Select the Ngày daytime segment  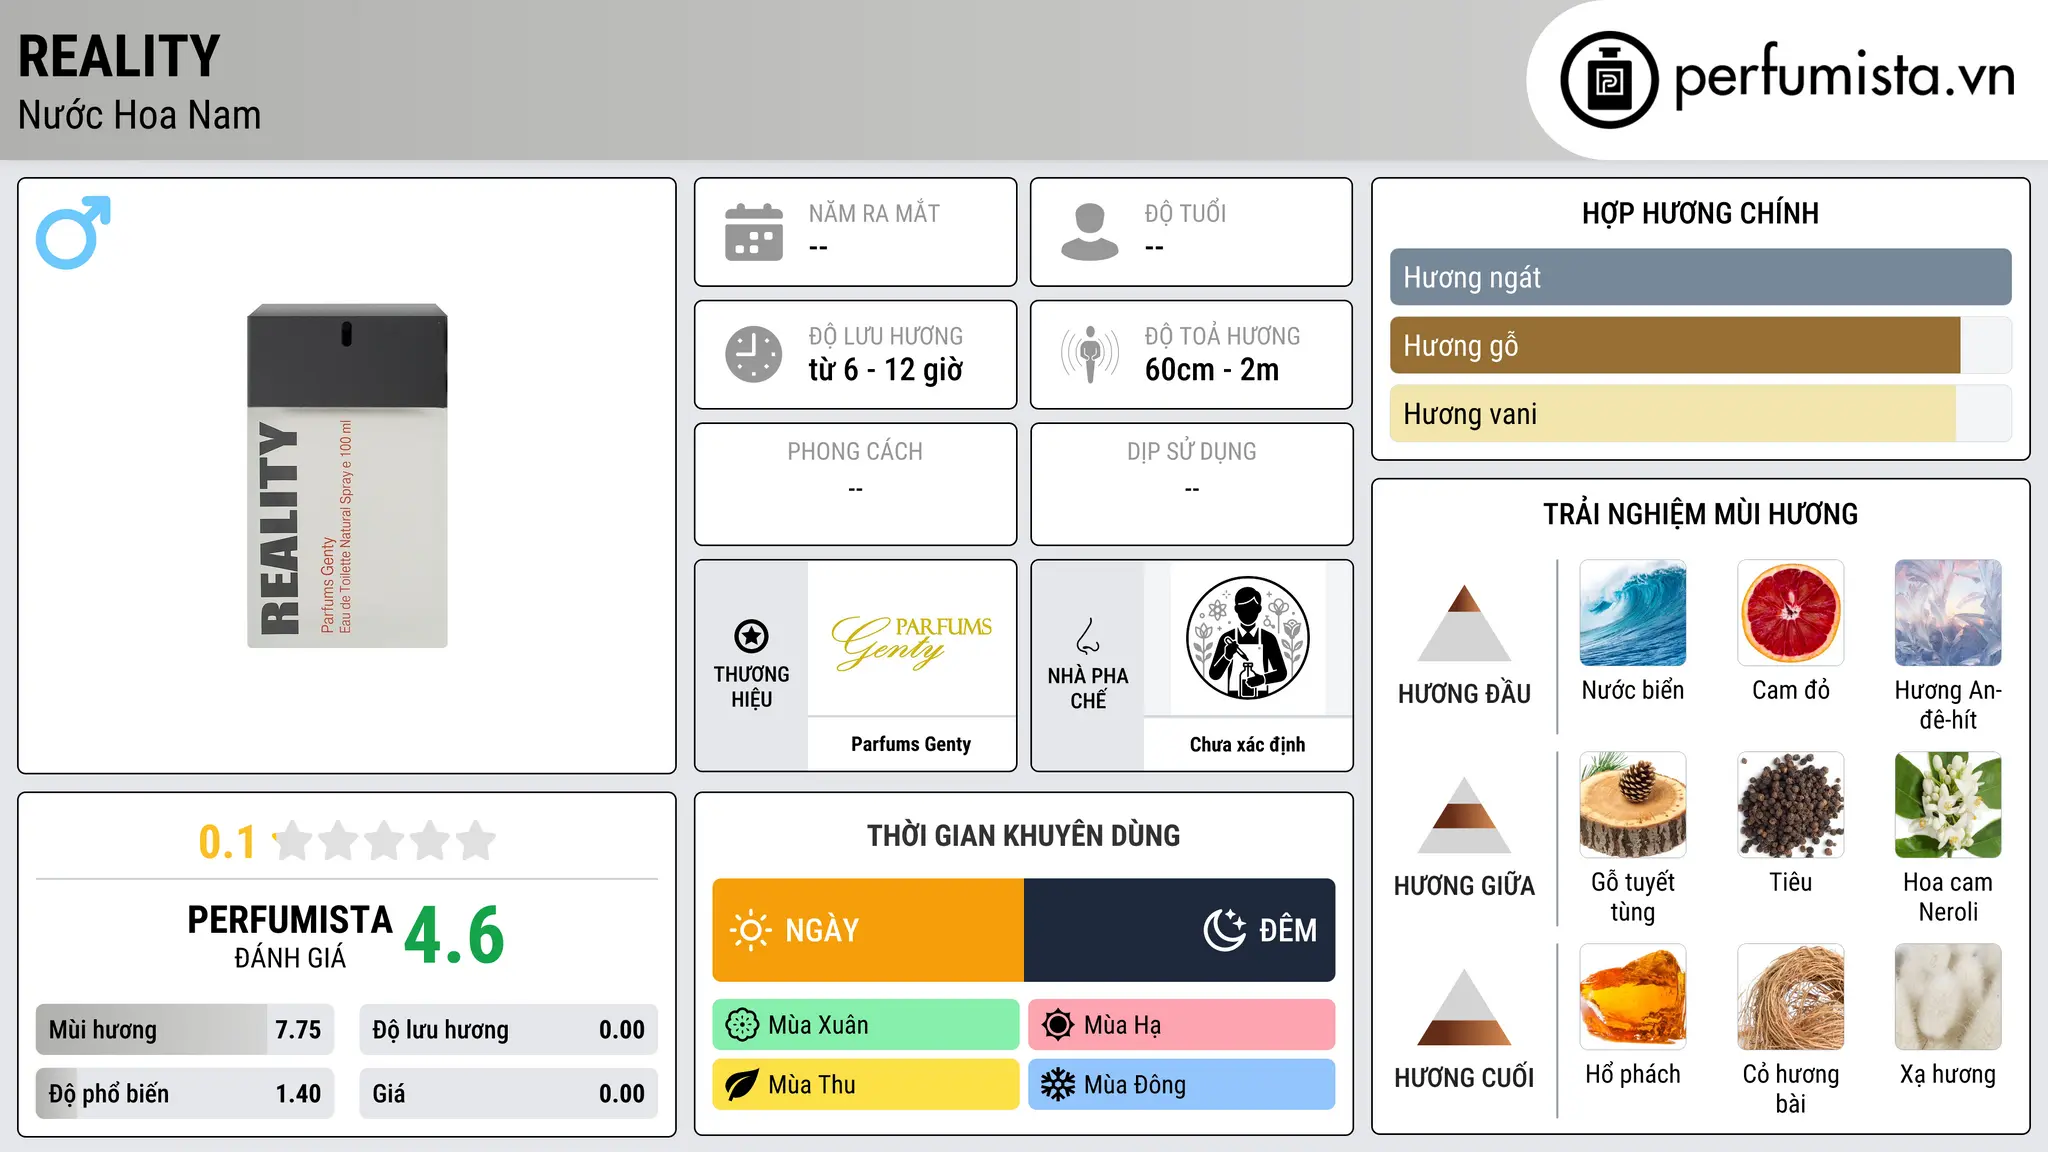868,930
